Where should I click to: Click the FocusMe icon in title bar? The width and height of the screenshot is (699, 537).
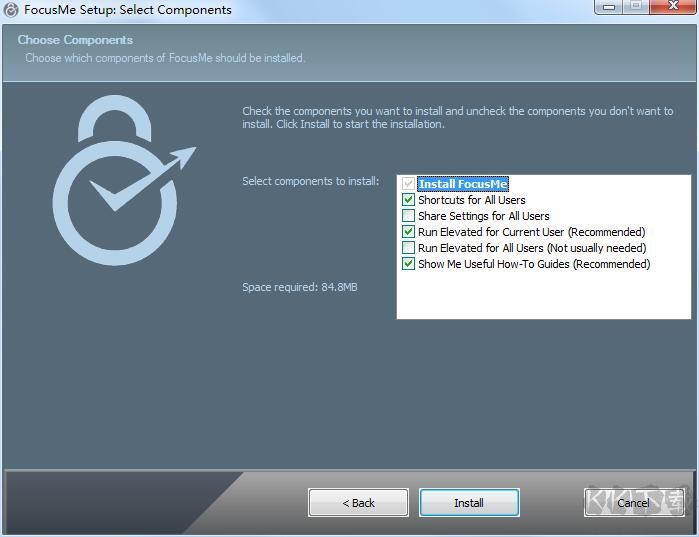pyautogui.click(x=11, y=9)
